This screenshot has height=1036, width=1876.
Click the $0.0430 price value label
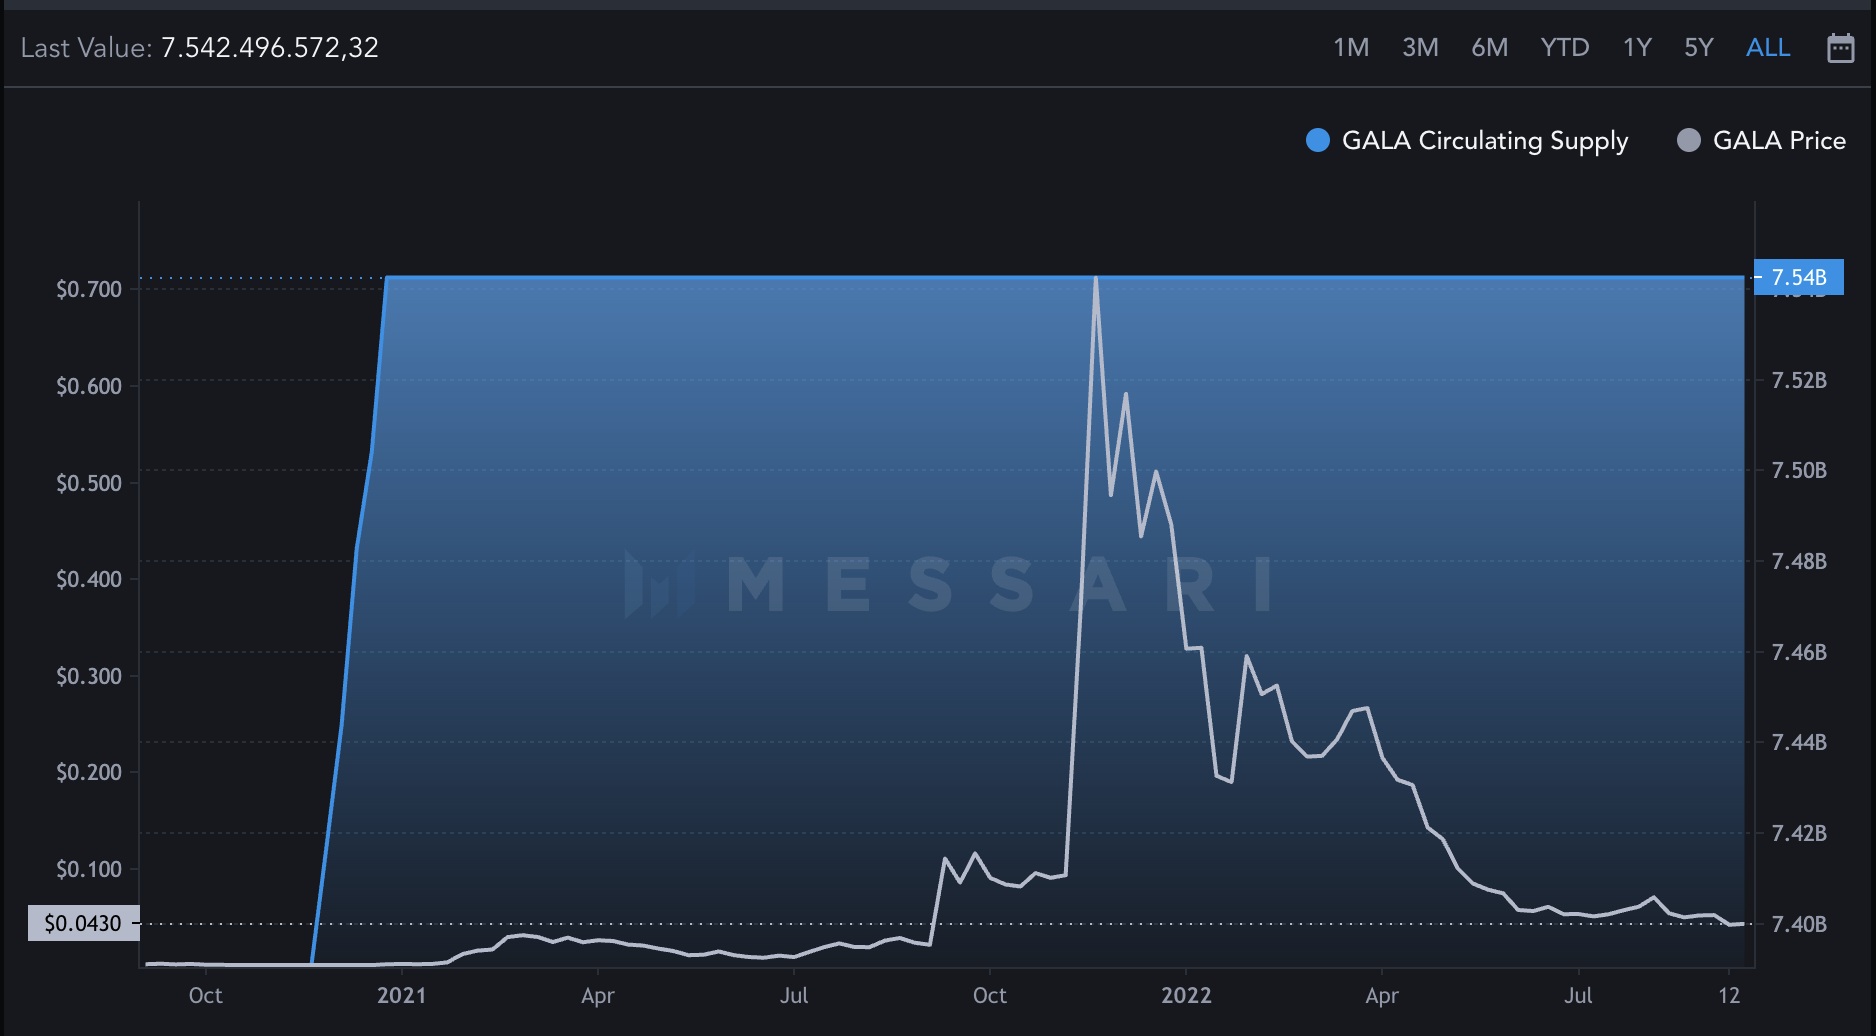tap(83, 923)
